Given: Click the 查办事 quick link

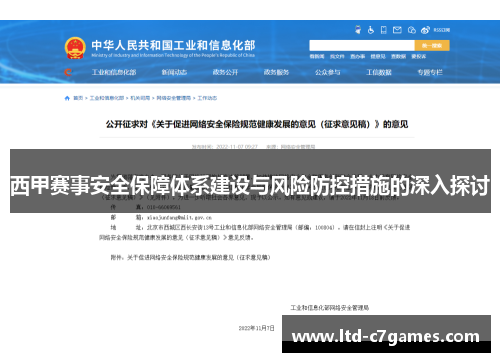Looking at the screenshot, I should pyautogui.click(x=357, y=57).
